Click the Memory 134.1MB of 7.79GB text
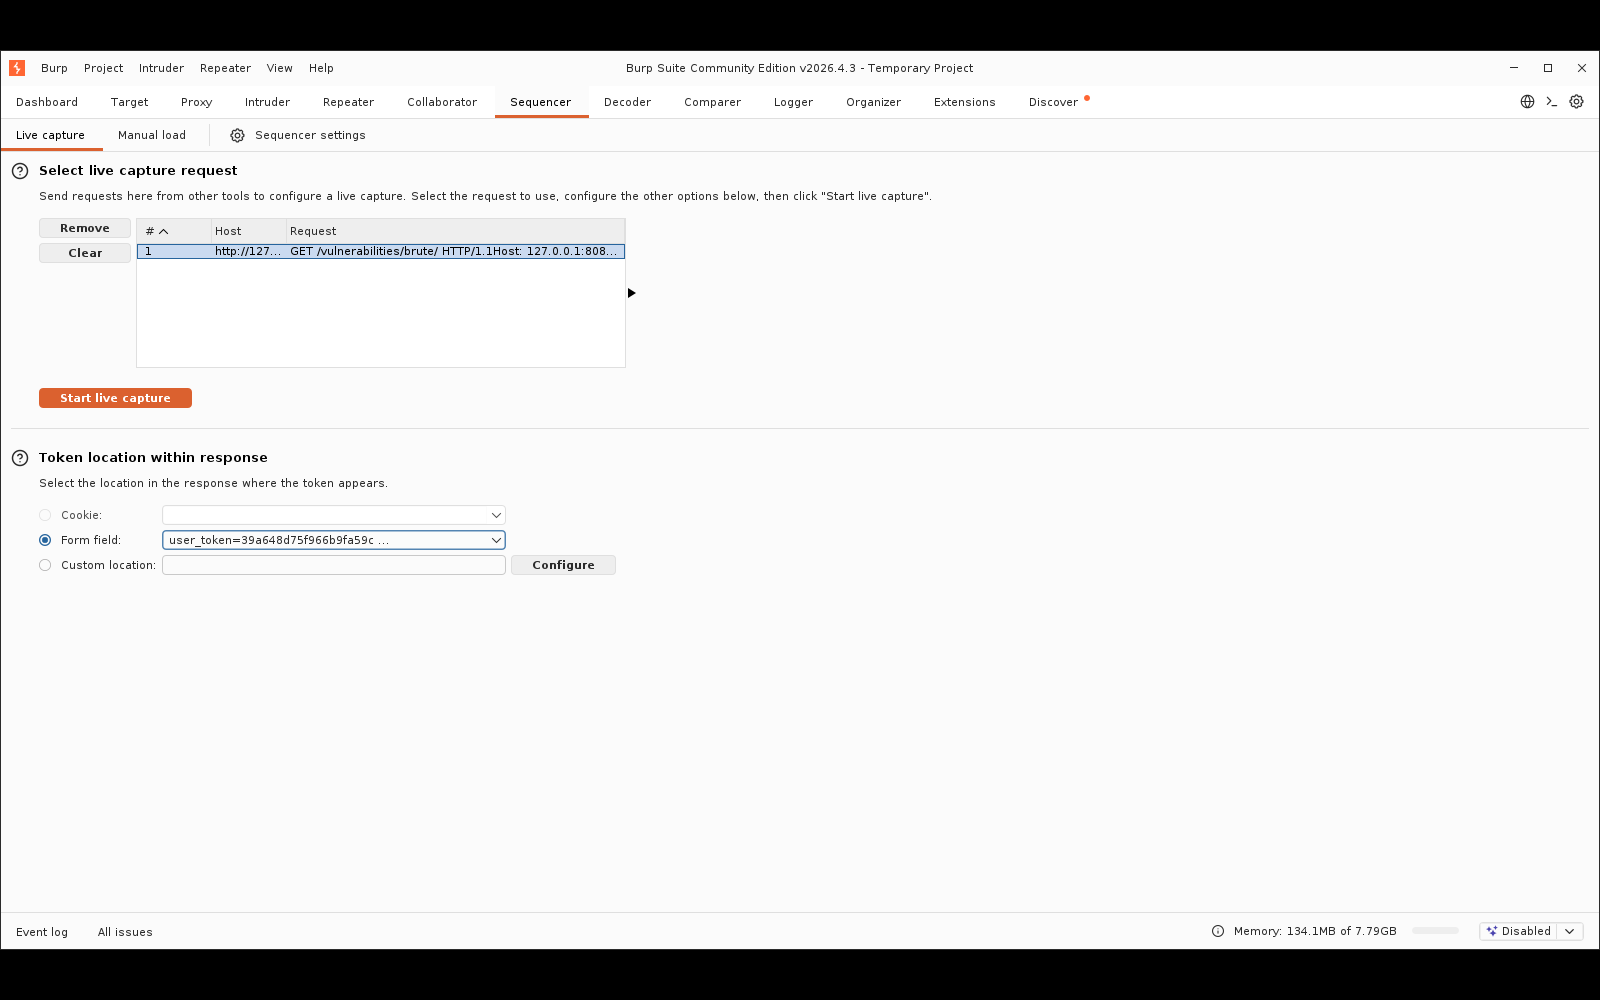The image size is (1600, 1000). point(1315,931)
